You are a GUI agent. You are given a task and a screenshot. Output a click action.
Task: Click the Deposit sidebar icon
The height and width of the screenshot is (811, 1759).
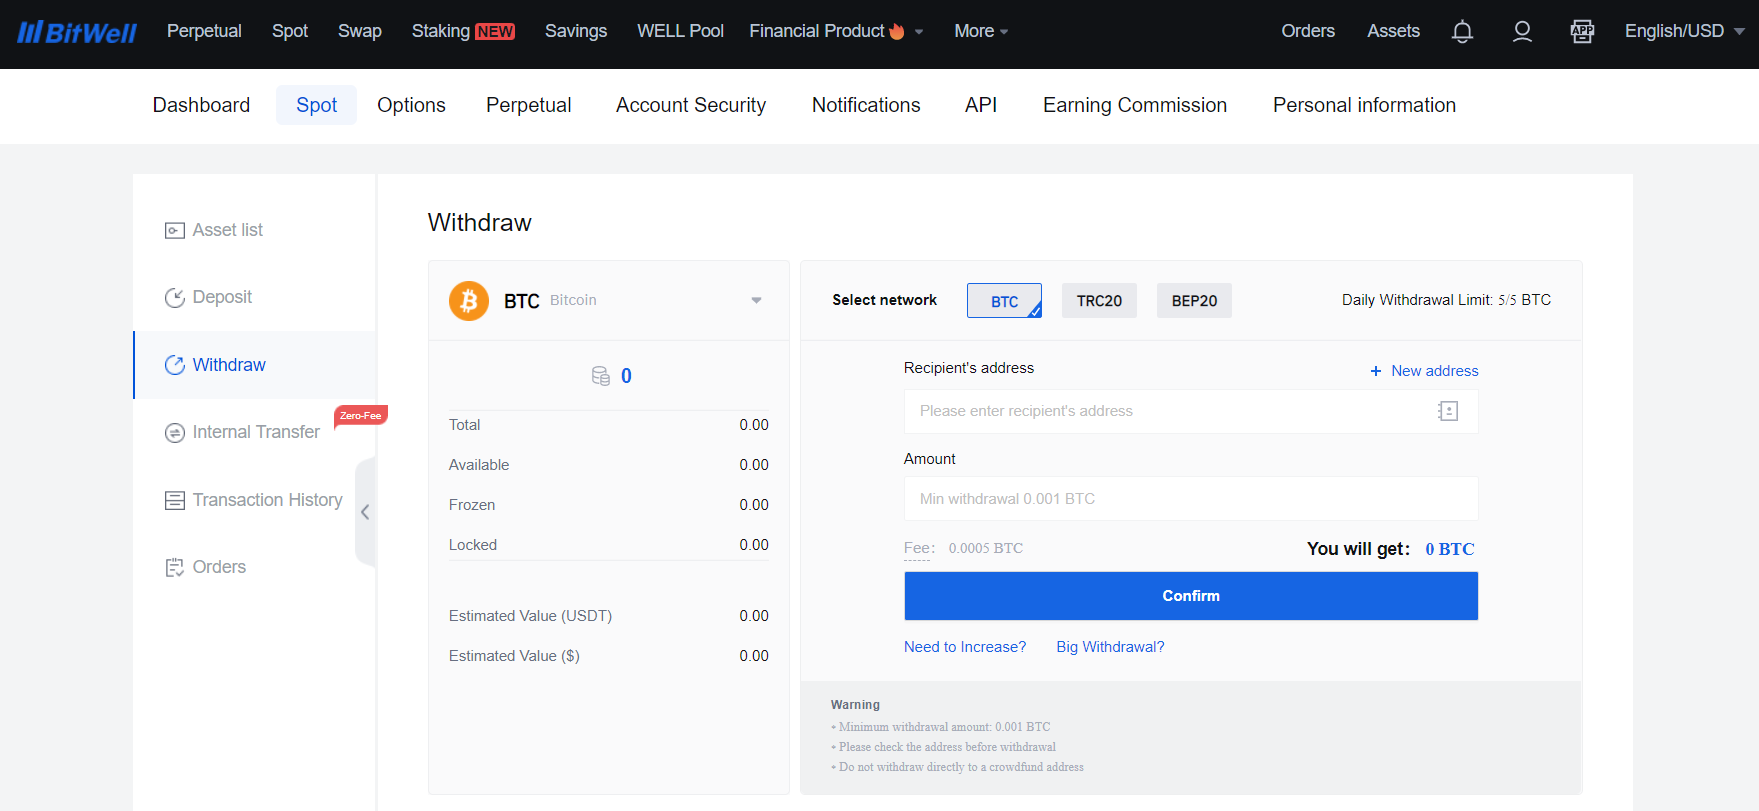[175, 298]
